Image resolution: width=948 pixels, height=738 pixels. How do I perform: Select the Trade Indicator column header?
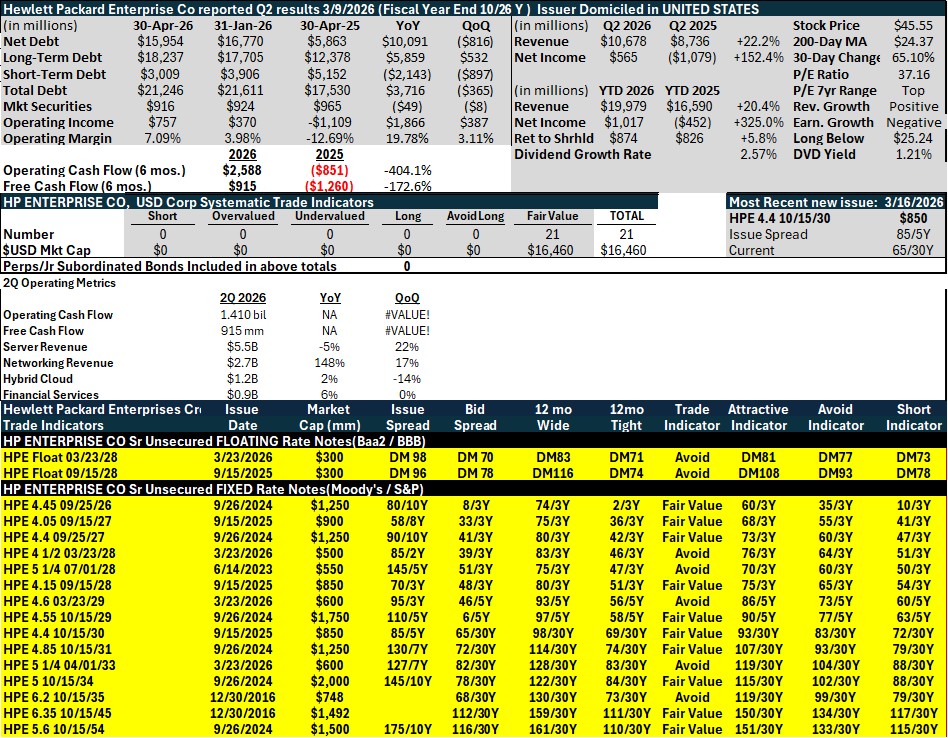tap(692, 417)
